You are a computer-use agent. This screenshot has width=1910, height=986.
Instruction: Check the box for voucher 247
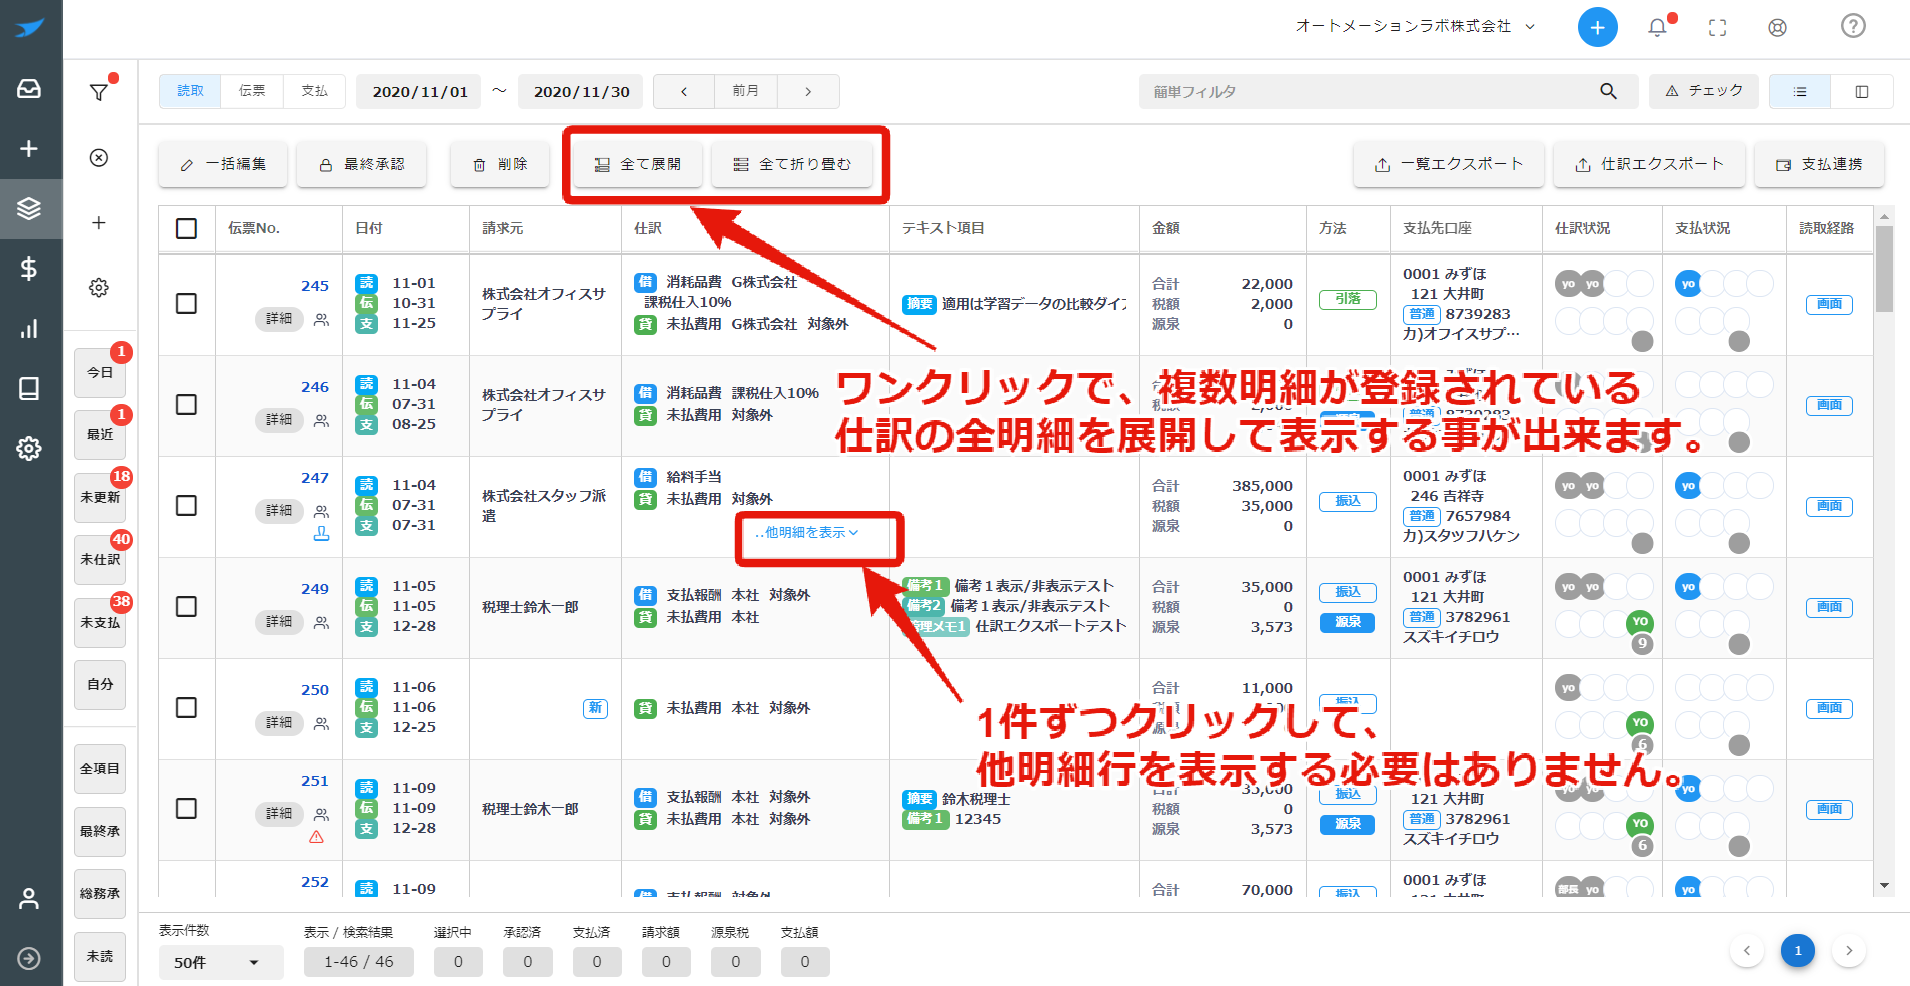click(x=186, y=505)
